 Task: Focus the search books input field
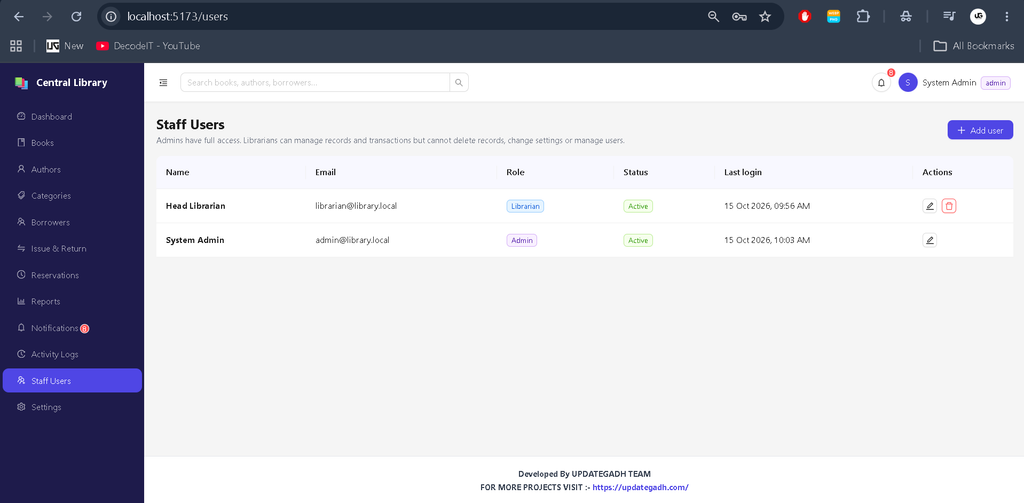click(x=315, y=82)
